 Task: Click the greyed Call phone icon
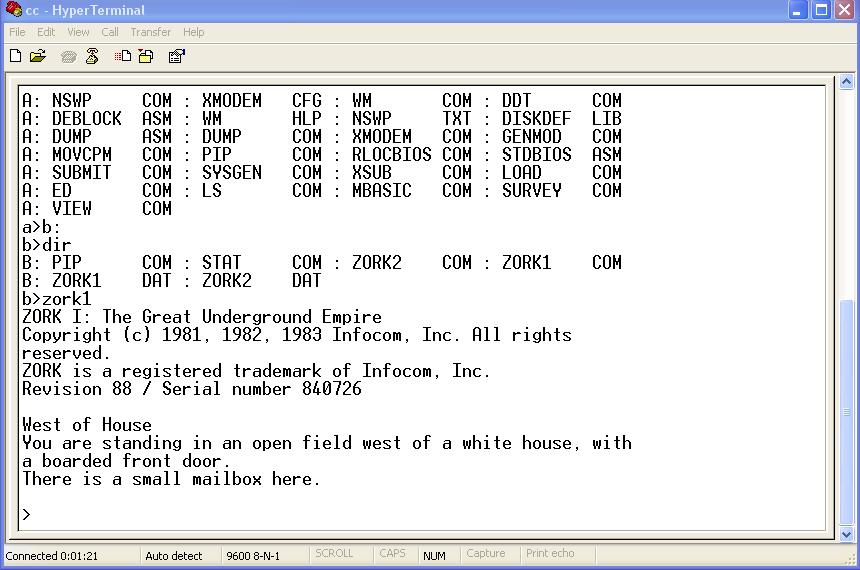(x=68, y=56)
